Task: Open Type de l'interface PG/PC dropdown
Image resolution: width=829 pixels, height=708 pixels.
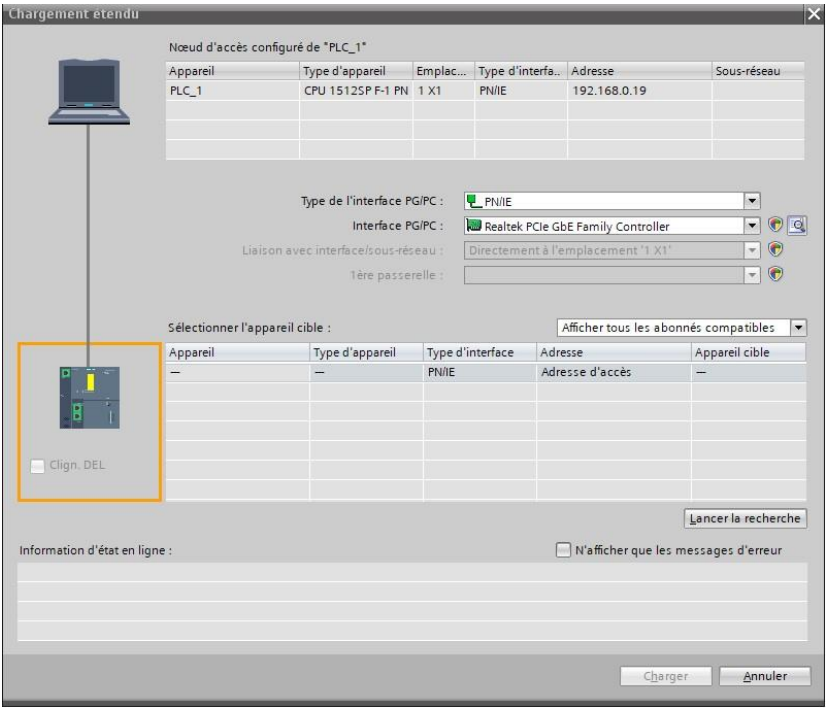Action: [x=752, y=201]
